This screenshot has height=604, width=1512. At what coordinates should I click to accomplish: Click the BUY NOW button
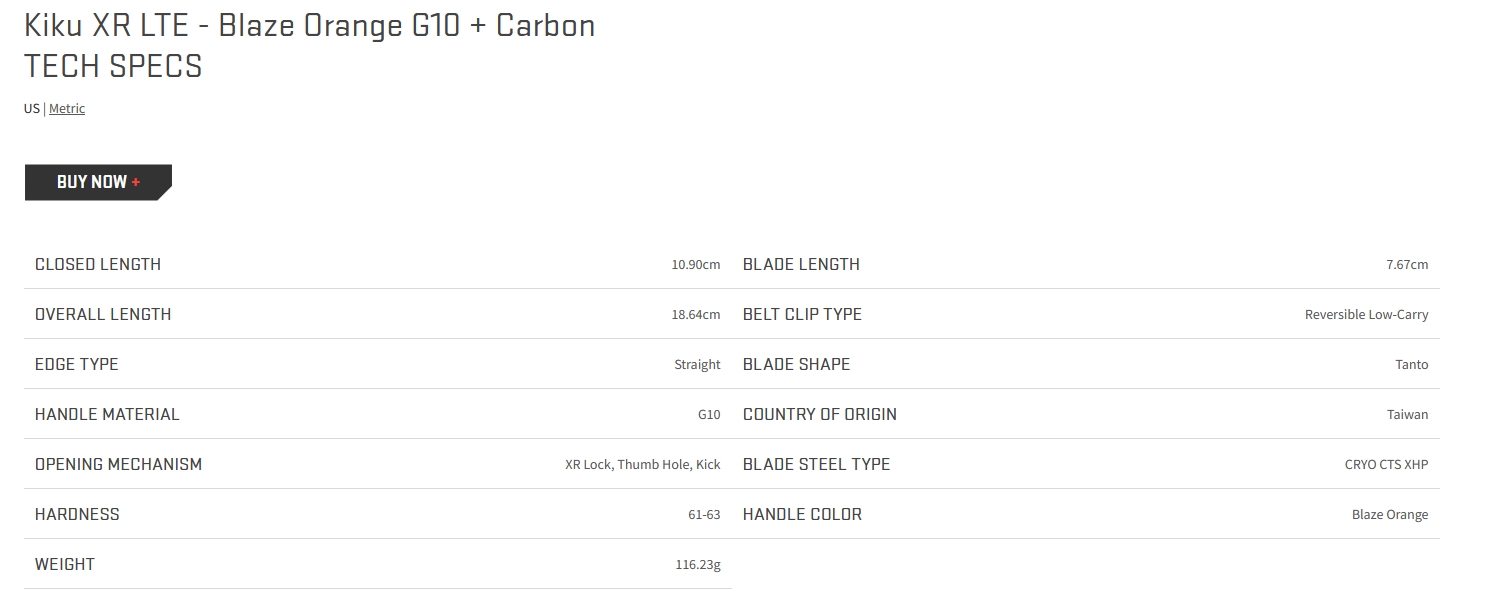click(98, 182)
